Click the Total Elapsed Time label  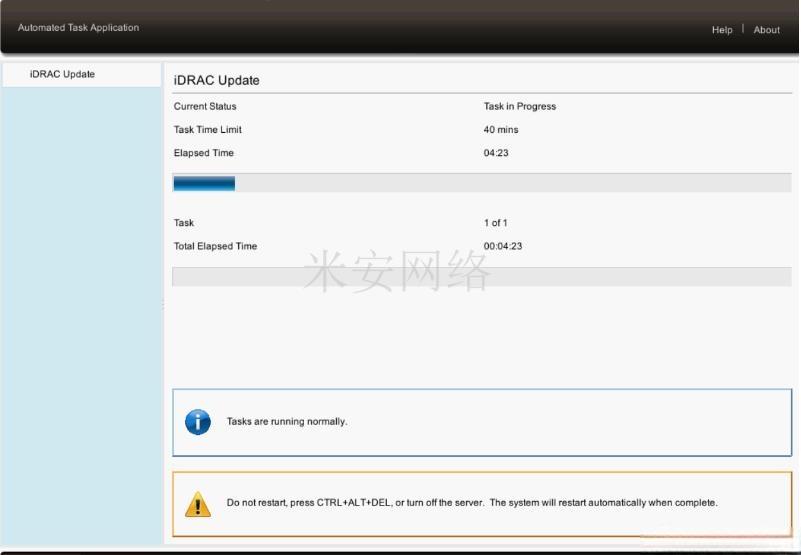215,246
